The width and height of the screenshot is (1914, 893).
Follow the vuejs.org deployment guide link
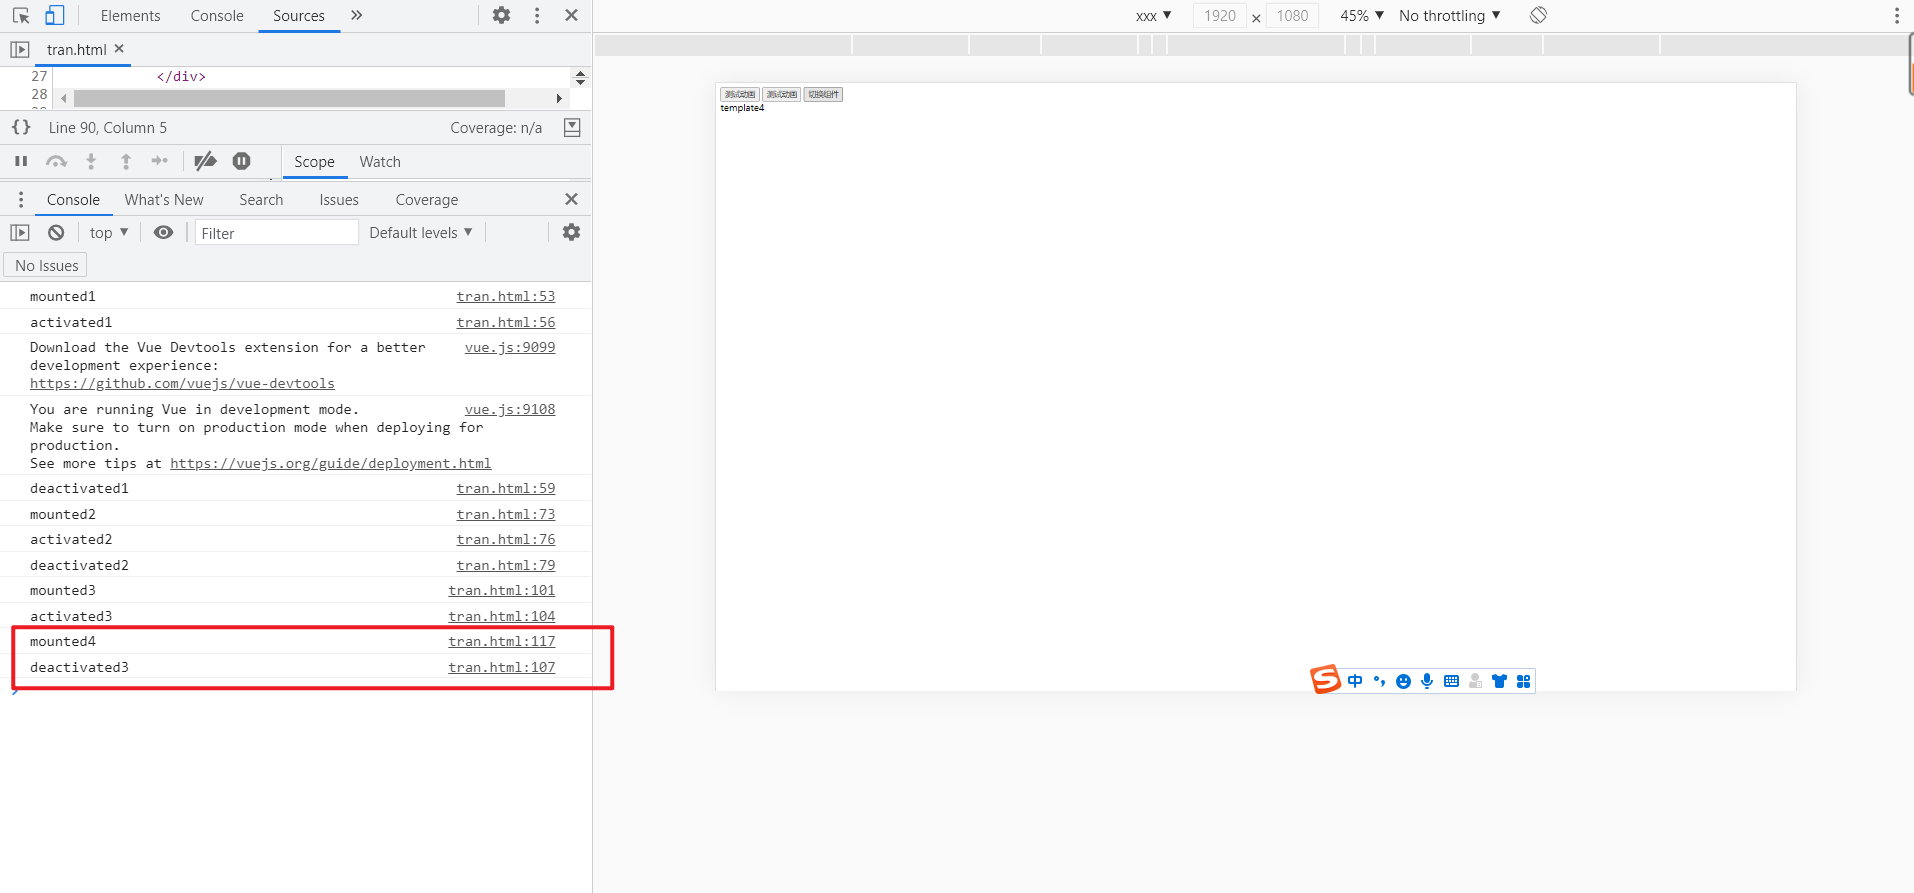pos(330,464)
